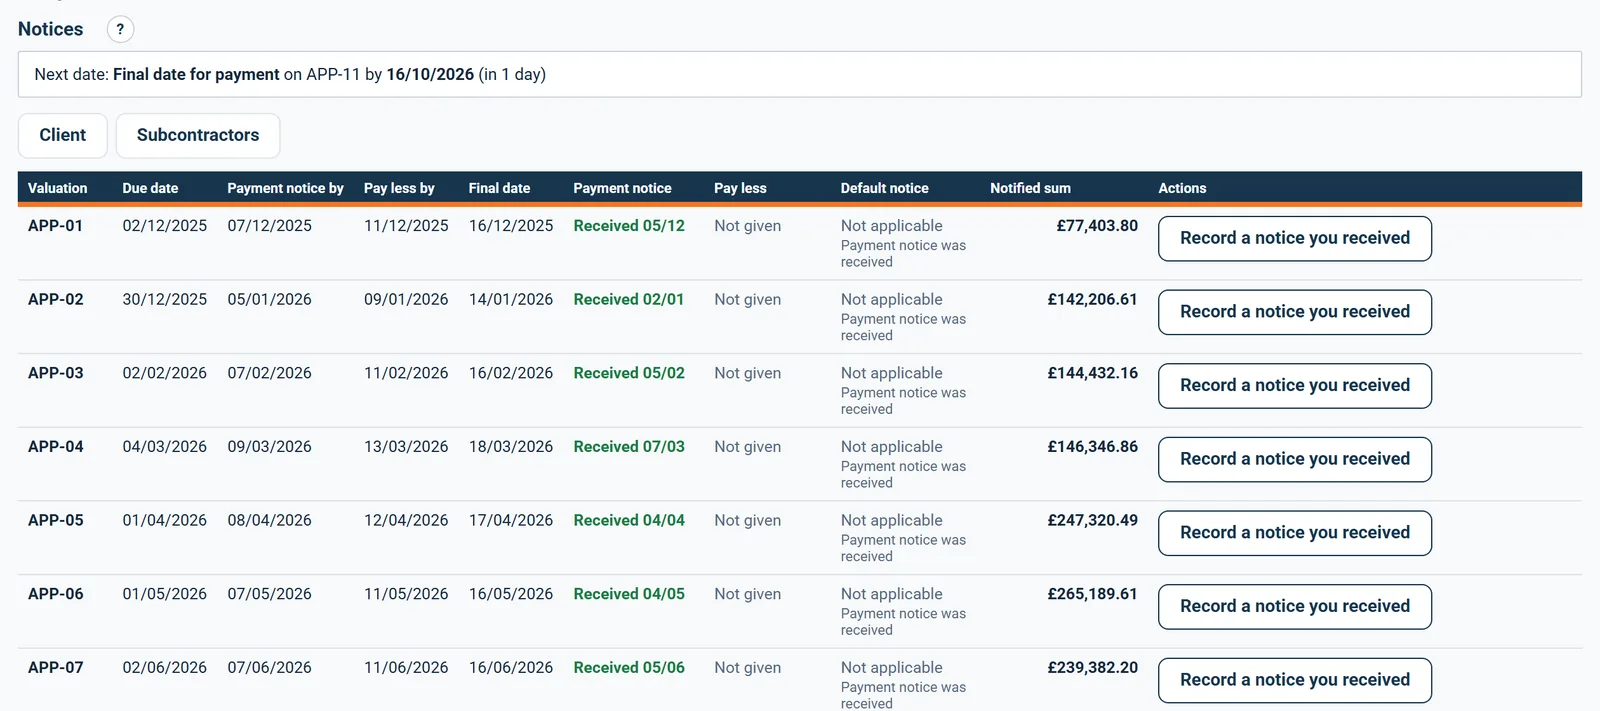Record a notice received for APP-05
The image size is (1600, 711).
tap(1295, 533)
